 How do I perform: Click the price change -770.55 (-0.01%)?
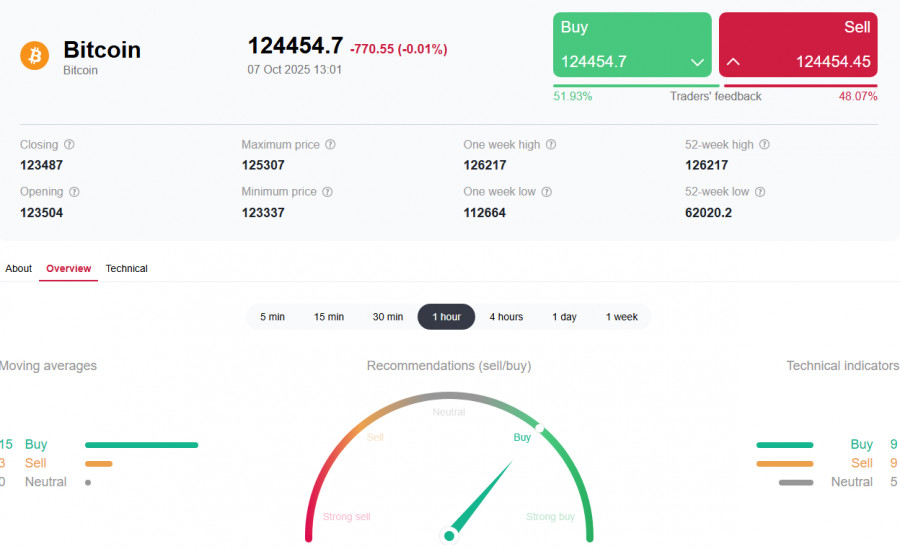pyautogui.click(x=398, y=49)
